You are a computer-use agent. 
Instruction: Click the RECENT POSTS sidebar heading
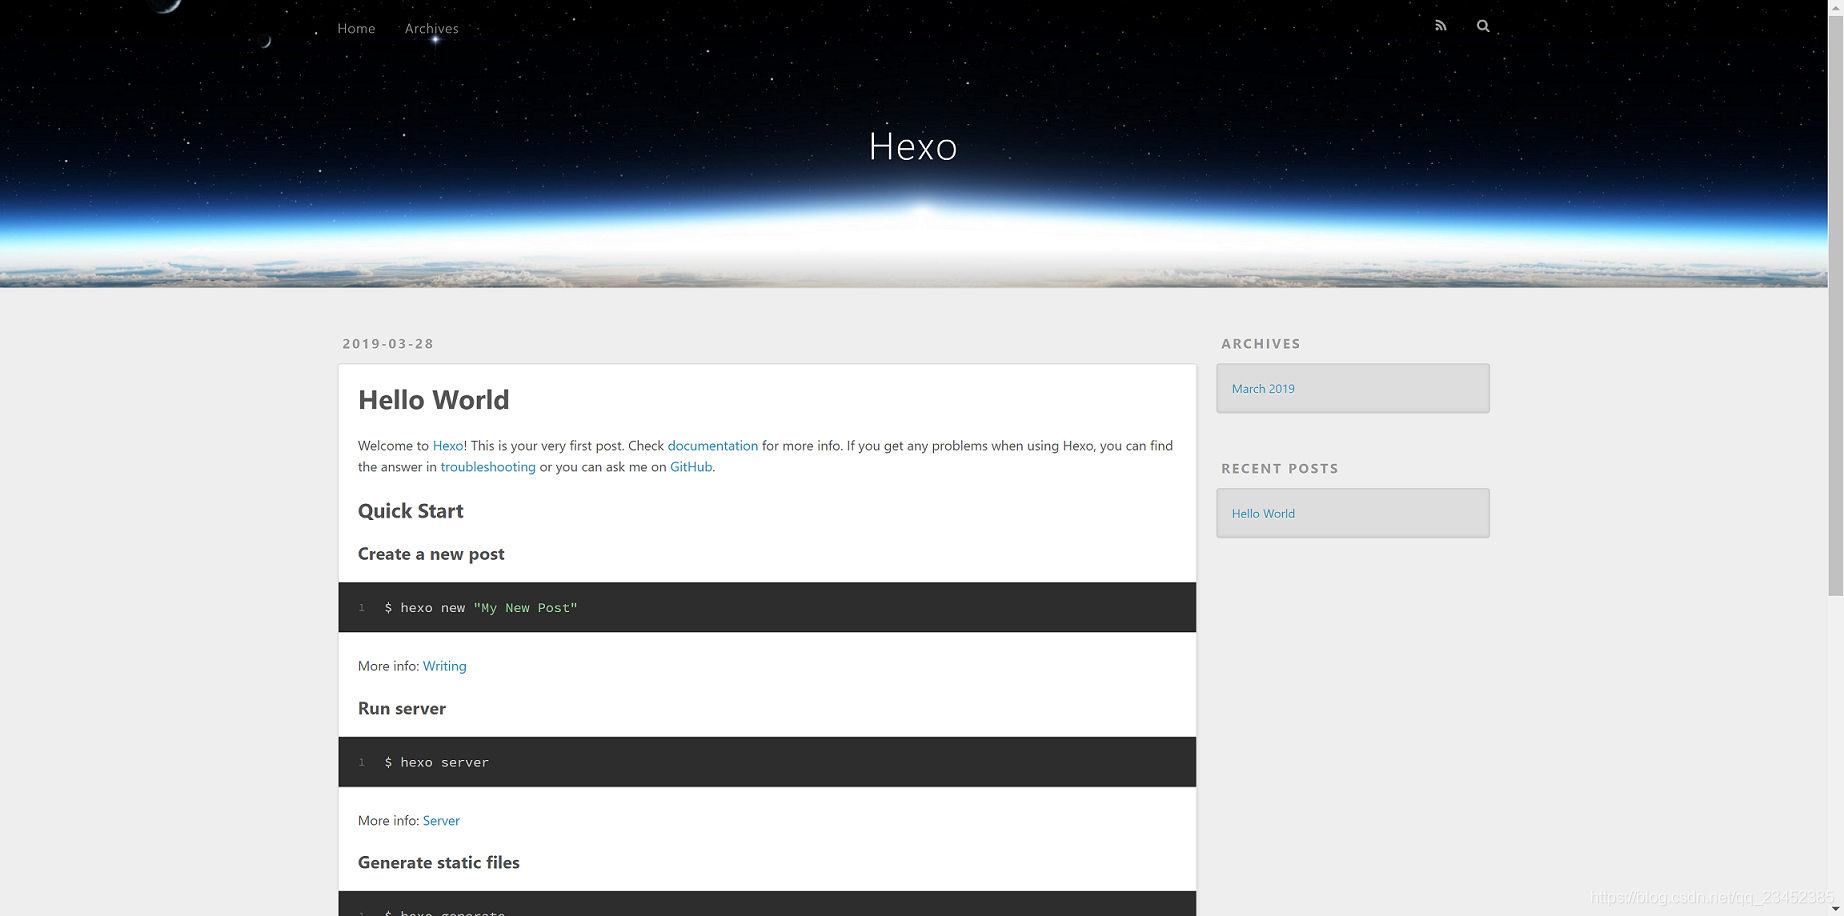1280,469
